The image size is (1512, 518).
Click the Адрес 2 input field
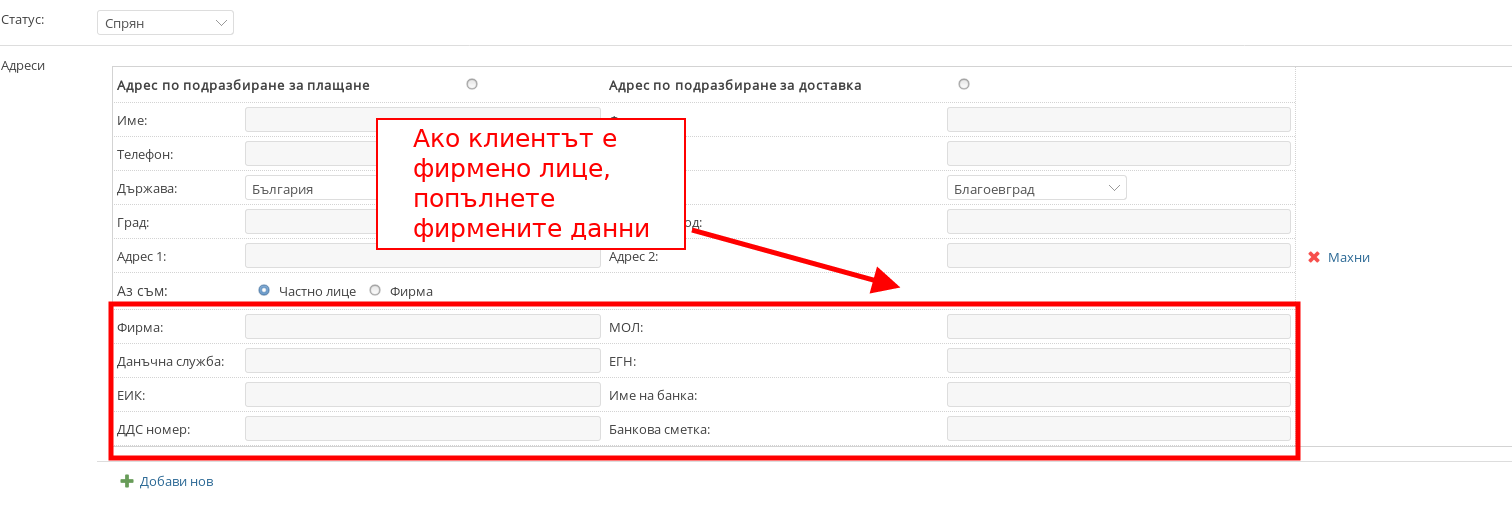(1118, 256)
